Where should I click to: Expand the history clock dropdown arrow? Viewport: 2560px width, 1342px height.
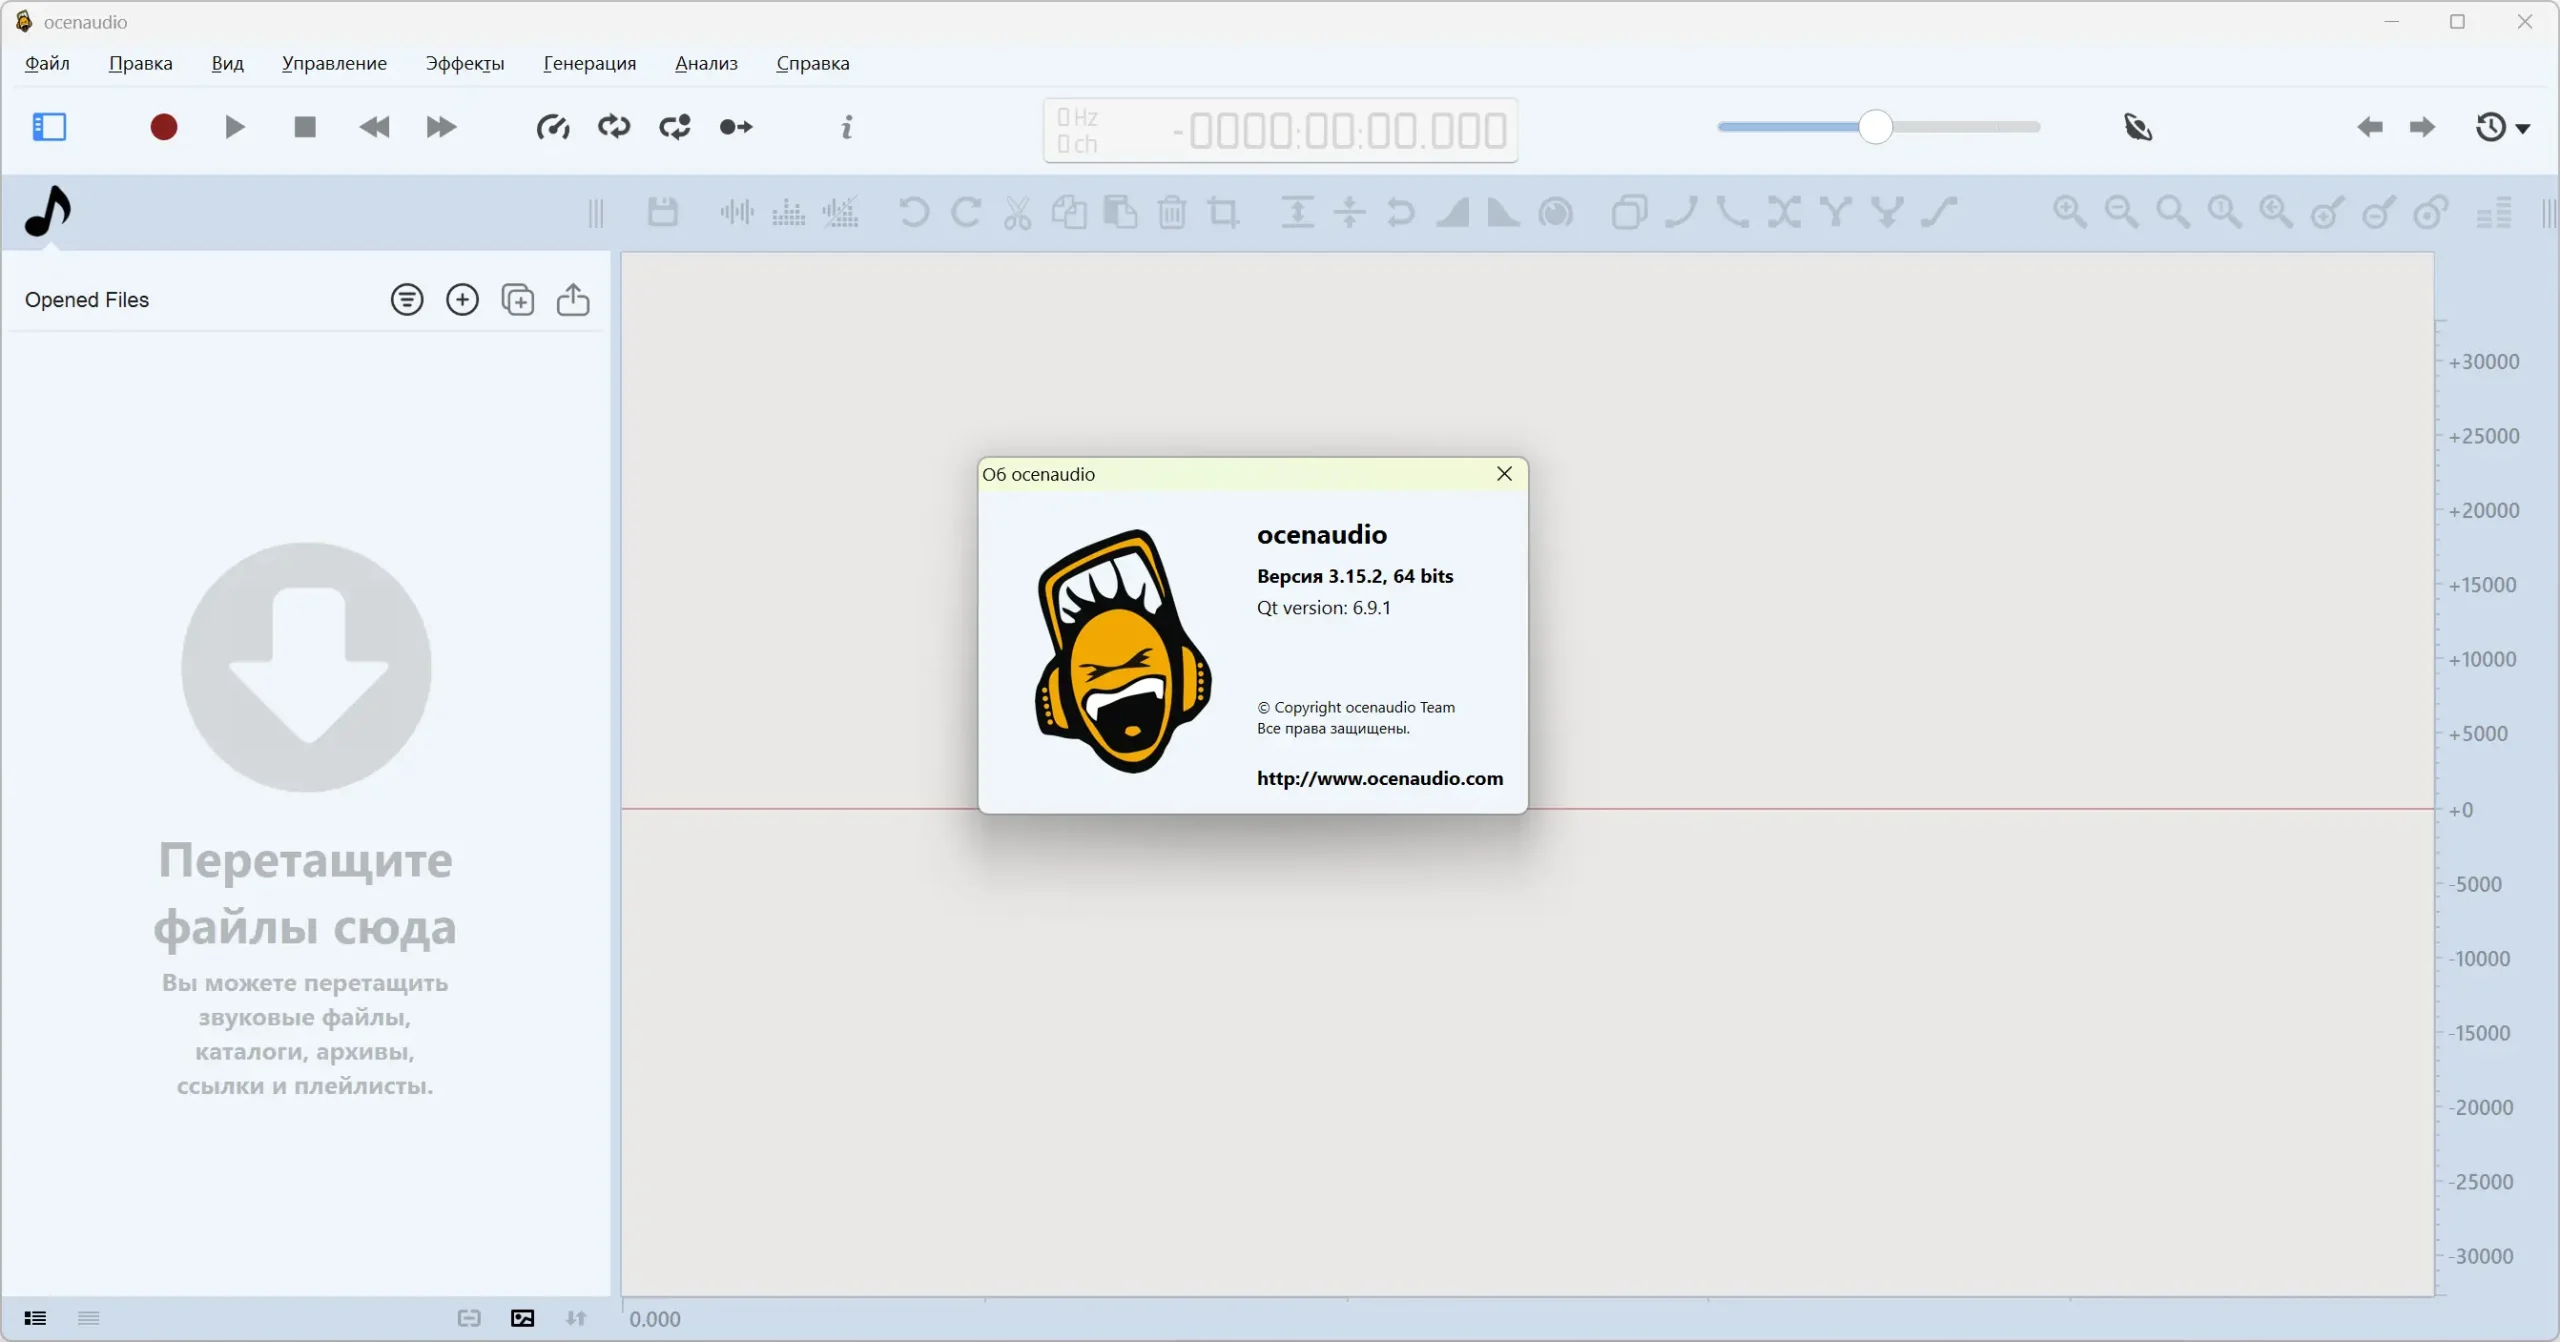point(2523,129)
